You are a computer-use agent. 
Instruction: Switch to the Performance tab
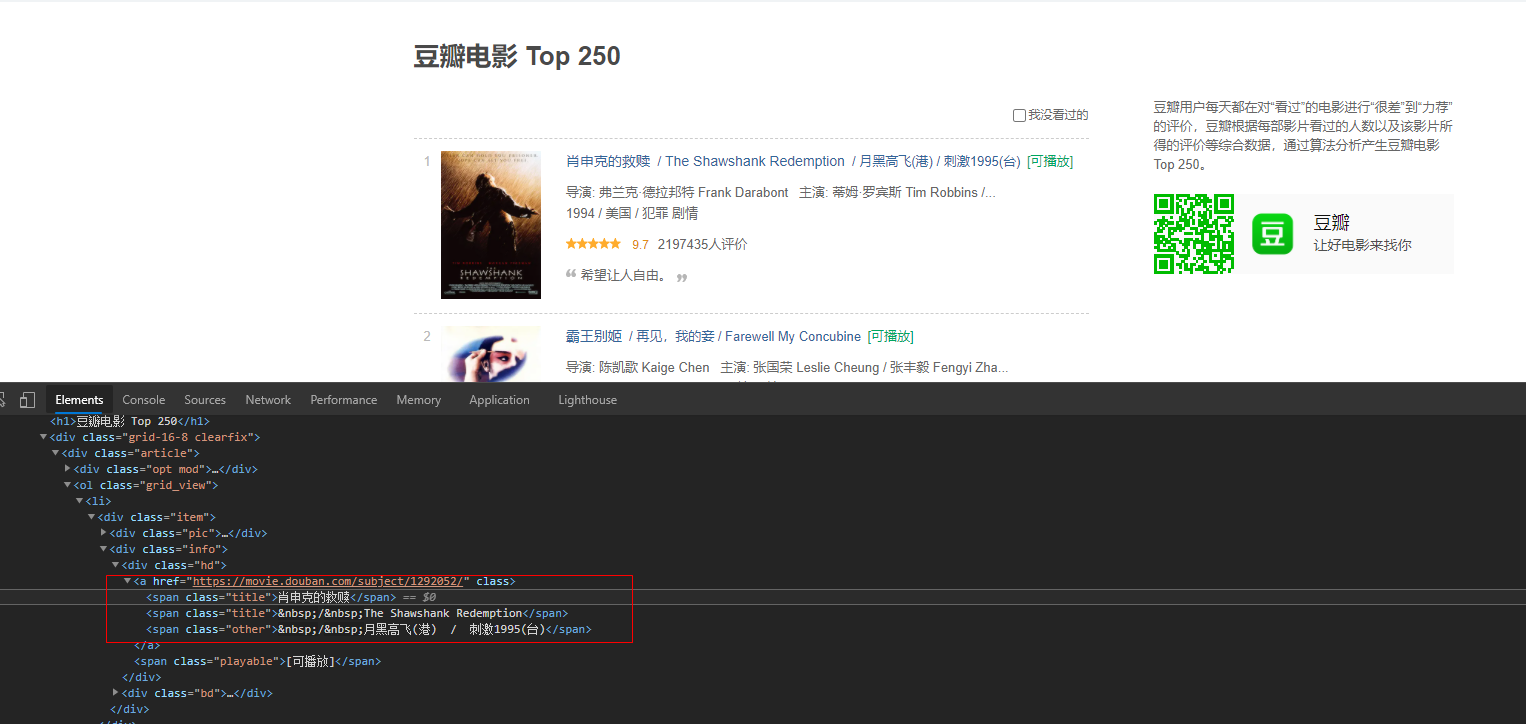point(344,400)
